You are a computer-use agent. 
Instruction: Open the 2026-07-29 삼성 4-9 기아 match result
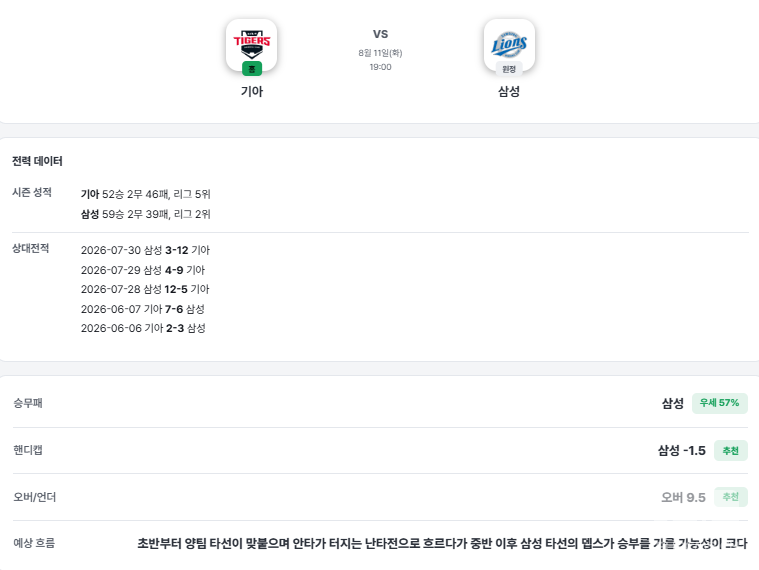143,270
